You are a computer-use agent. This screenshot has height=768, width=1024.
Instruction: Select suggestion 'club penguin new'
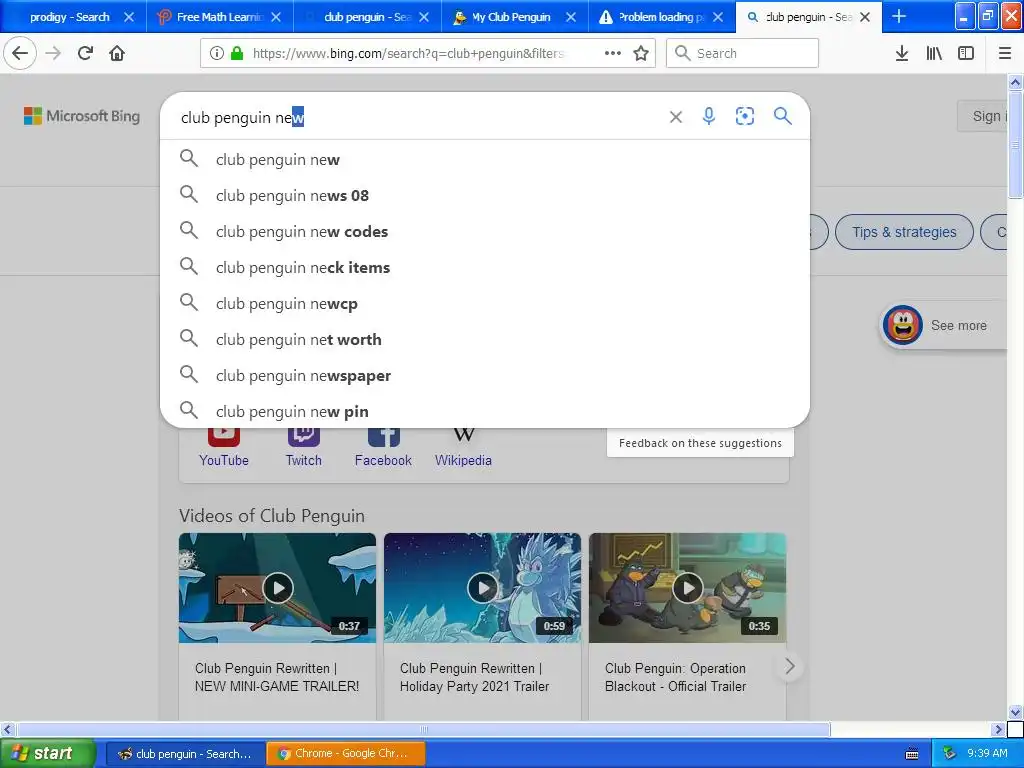pos(485,159)
